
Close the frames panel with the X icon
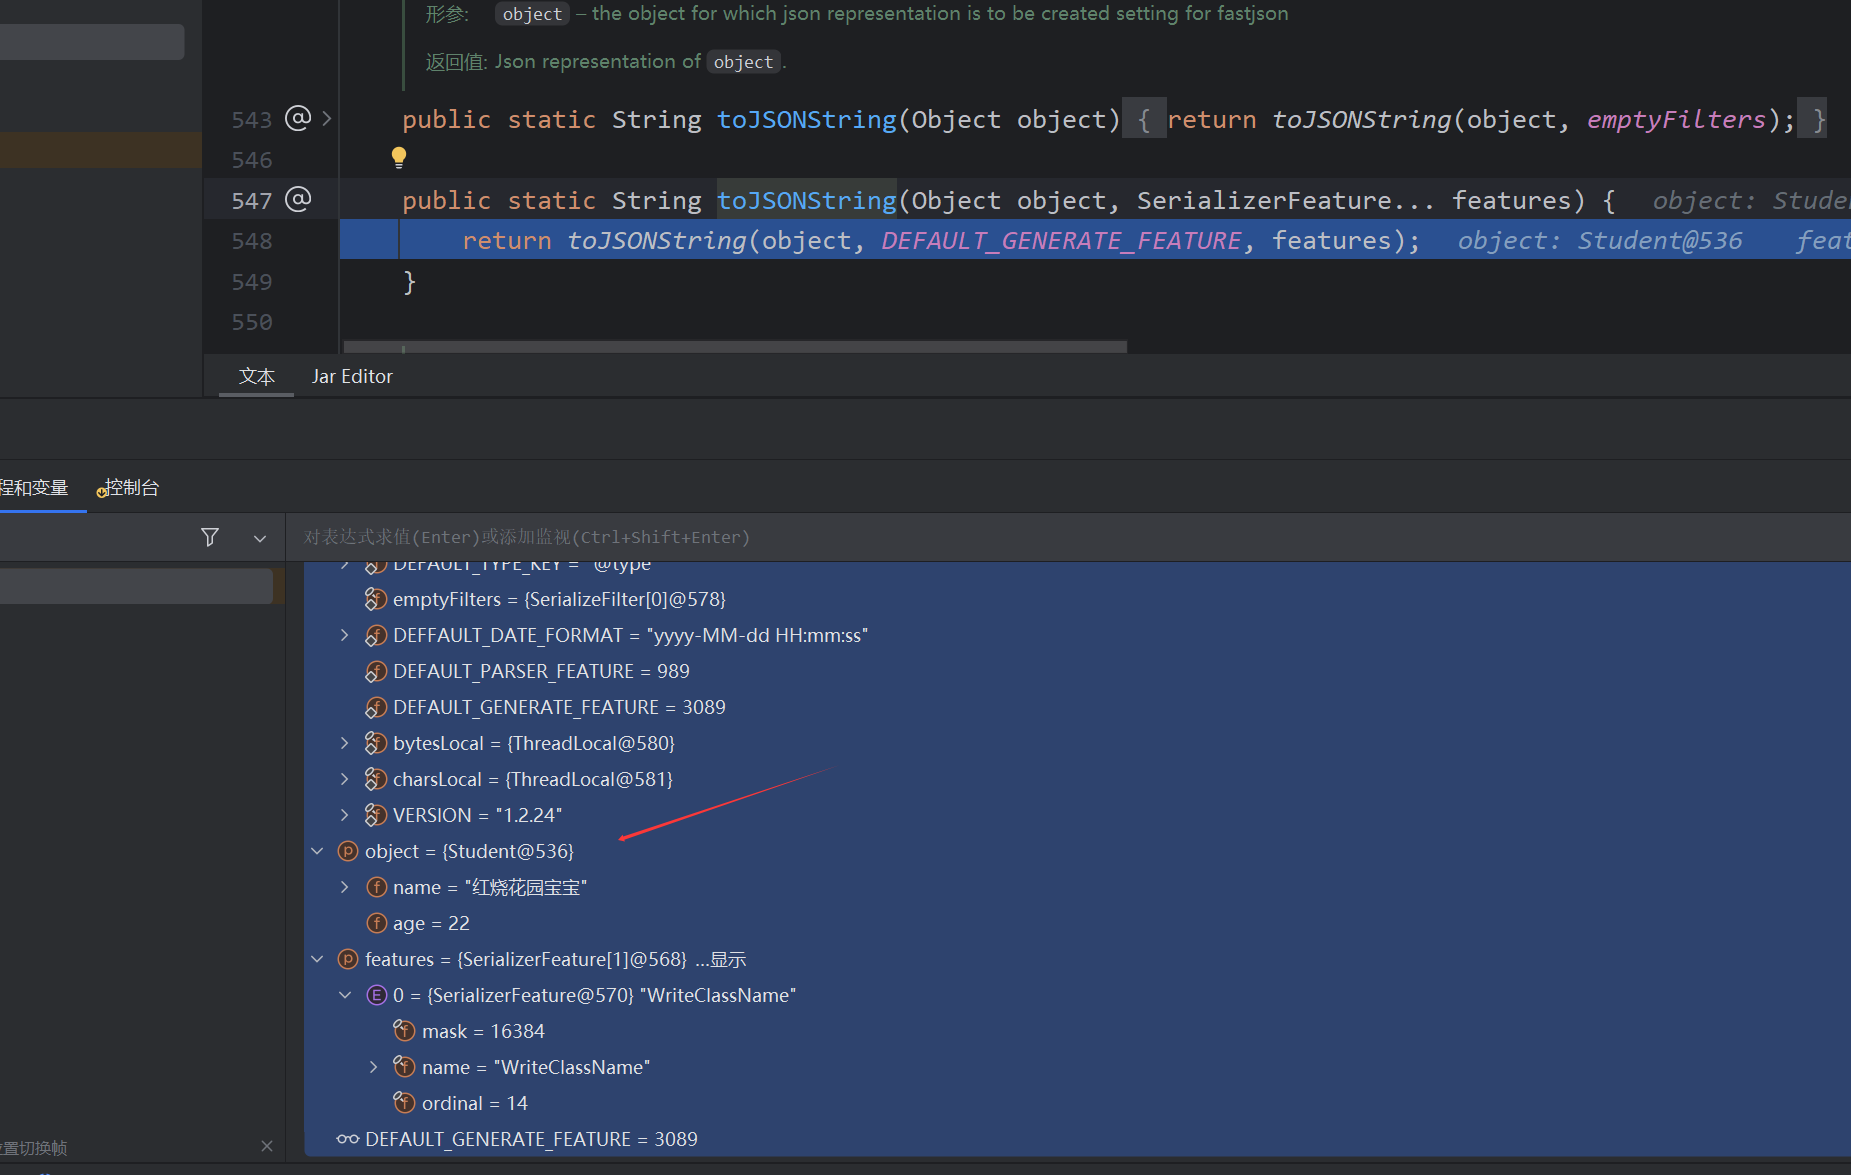tap(266, 1146)
